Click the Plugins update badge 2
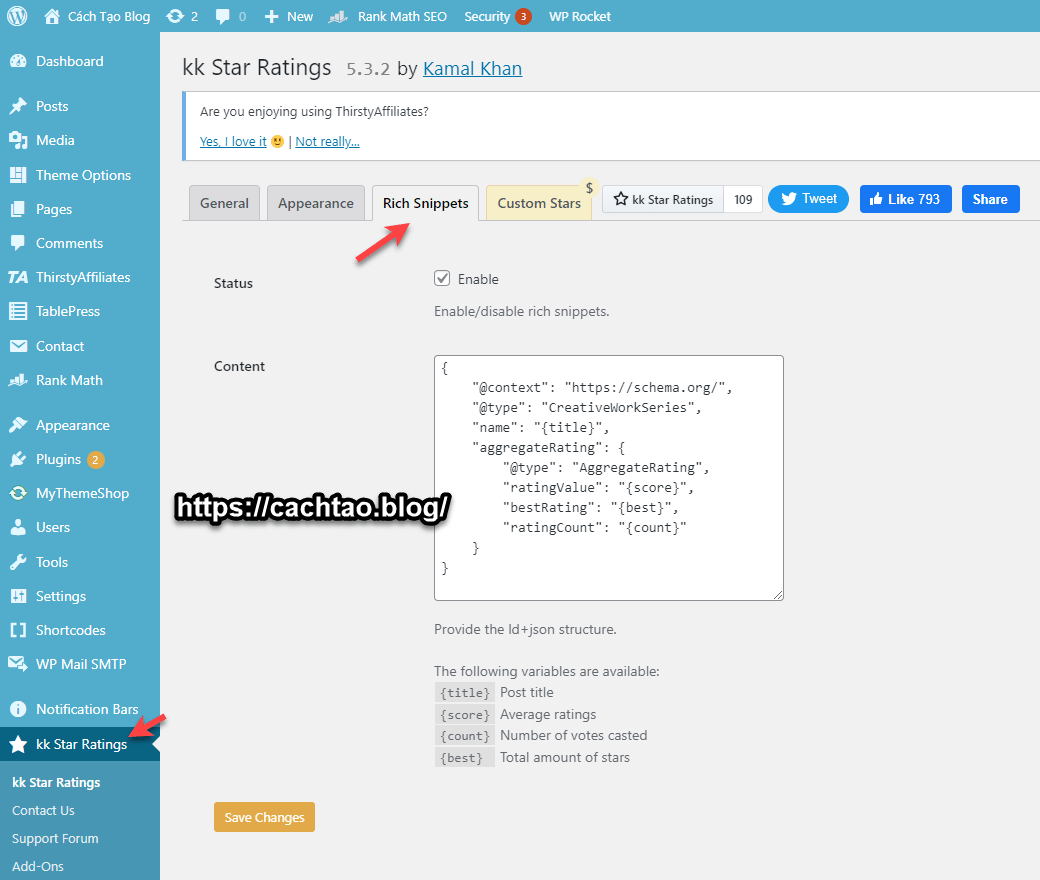Screen dimensions: 1040x880 pyautogui.click(x=96, y=460)
